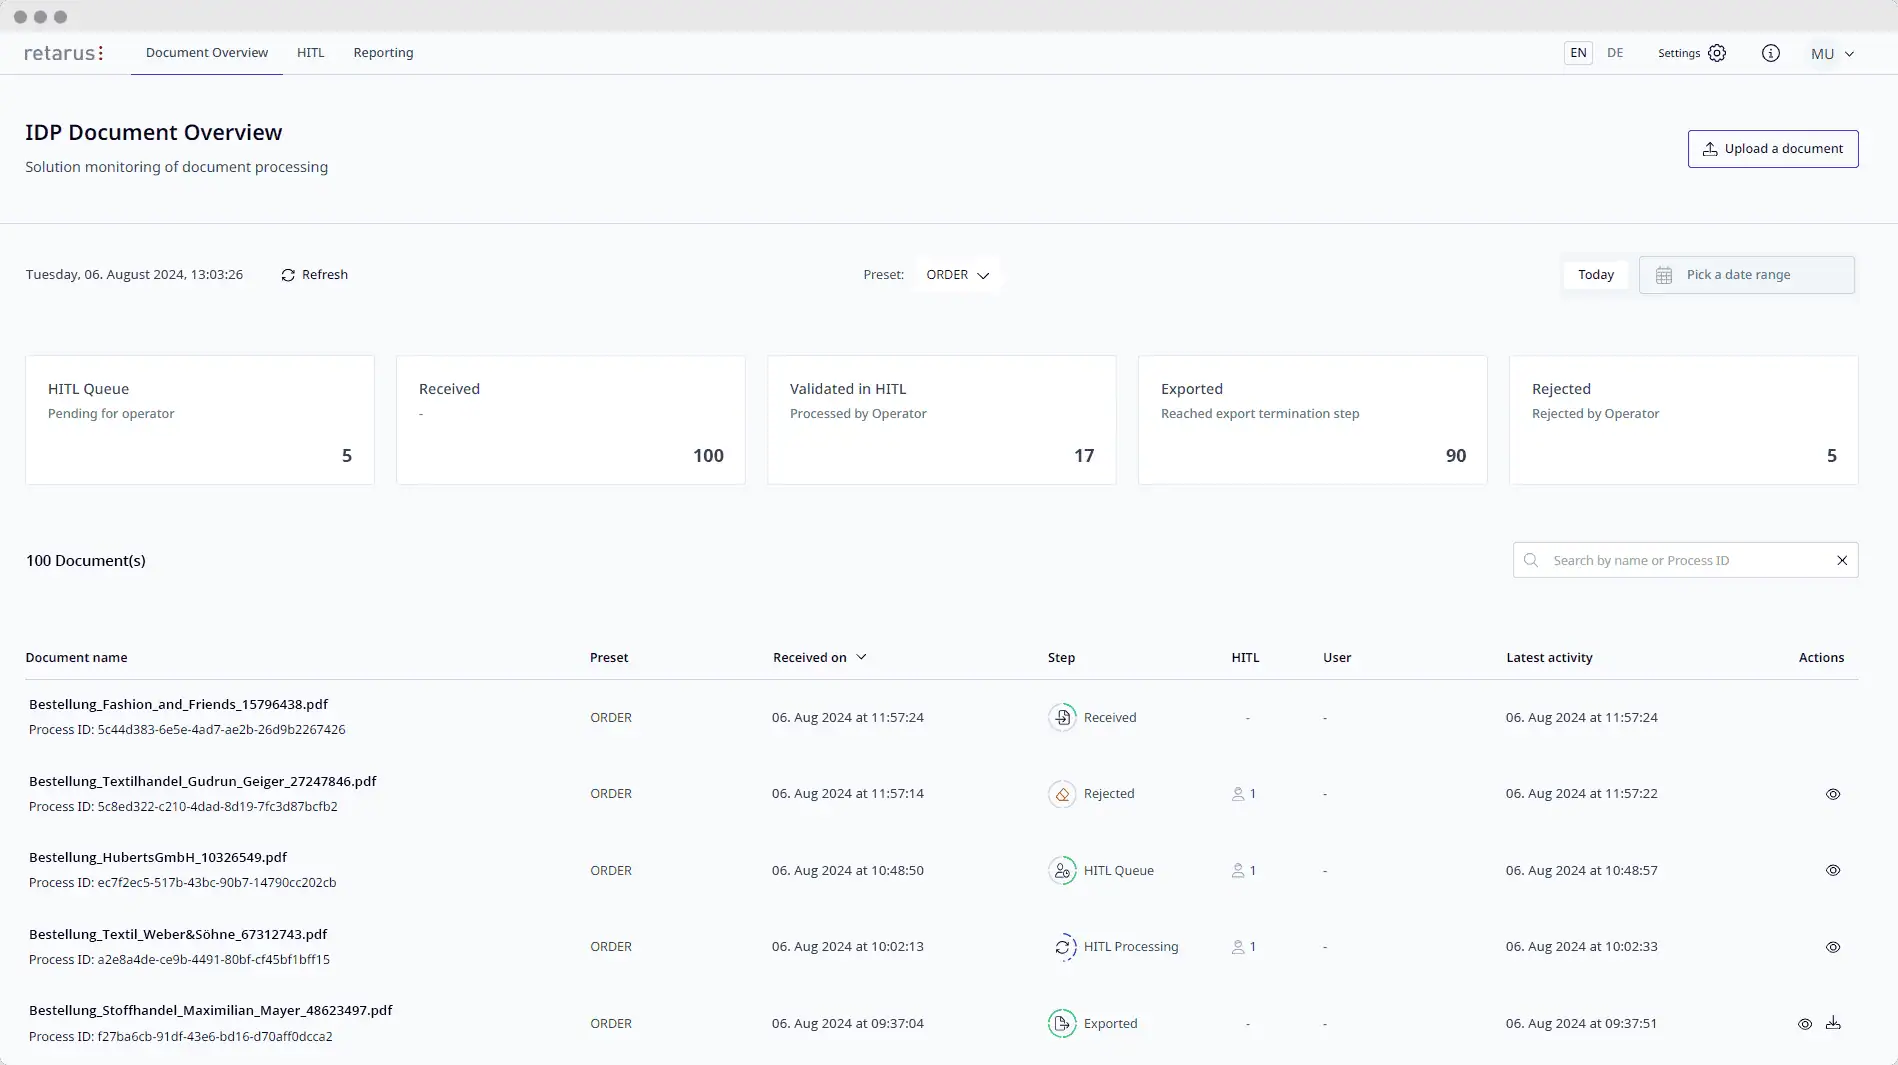Screen dimensions: 1898x1065
Task: Click the Step column header
Action: 1061,658
